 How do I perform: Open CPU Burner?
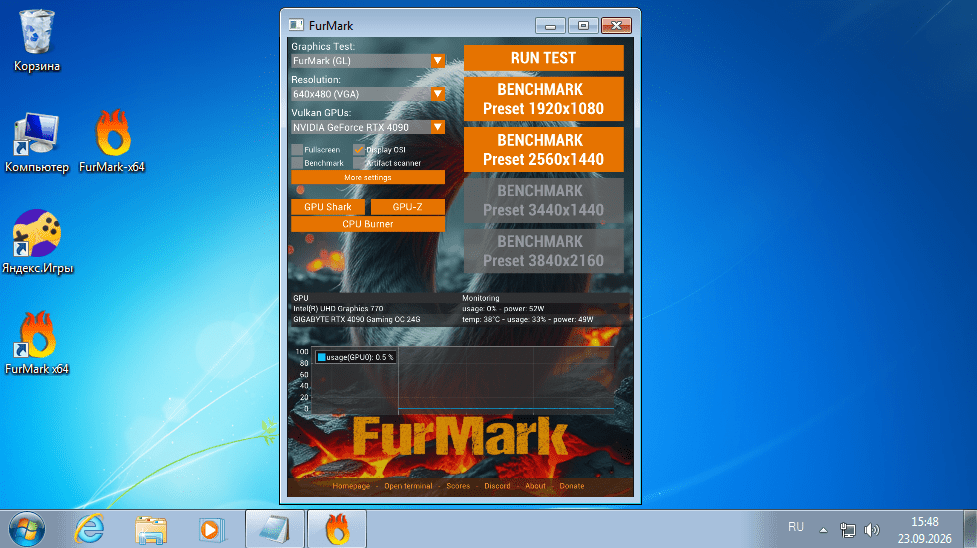368,224
